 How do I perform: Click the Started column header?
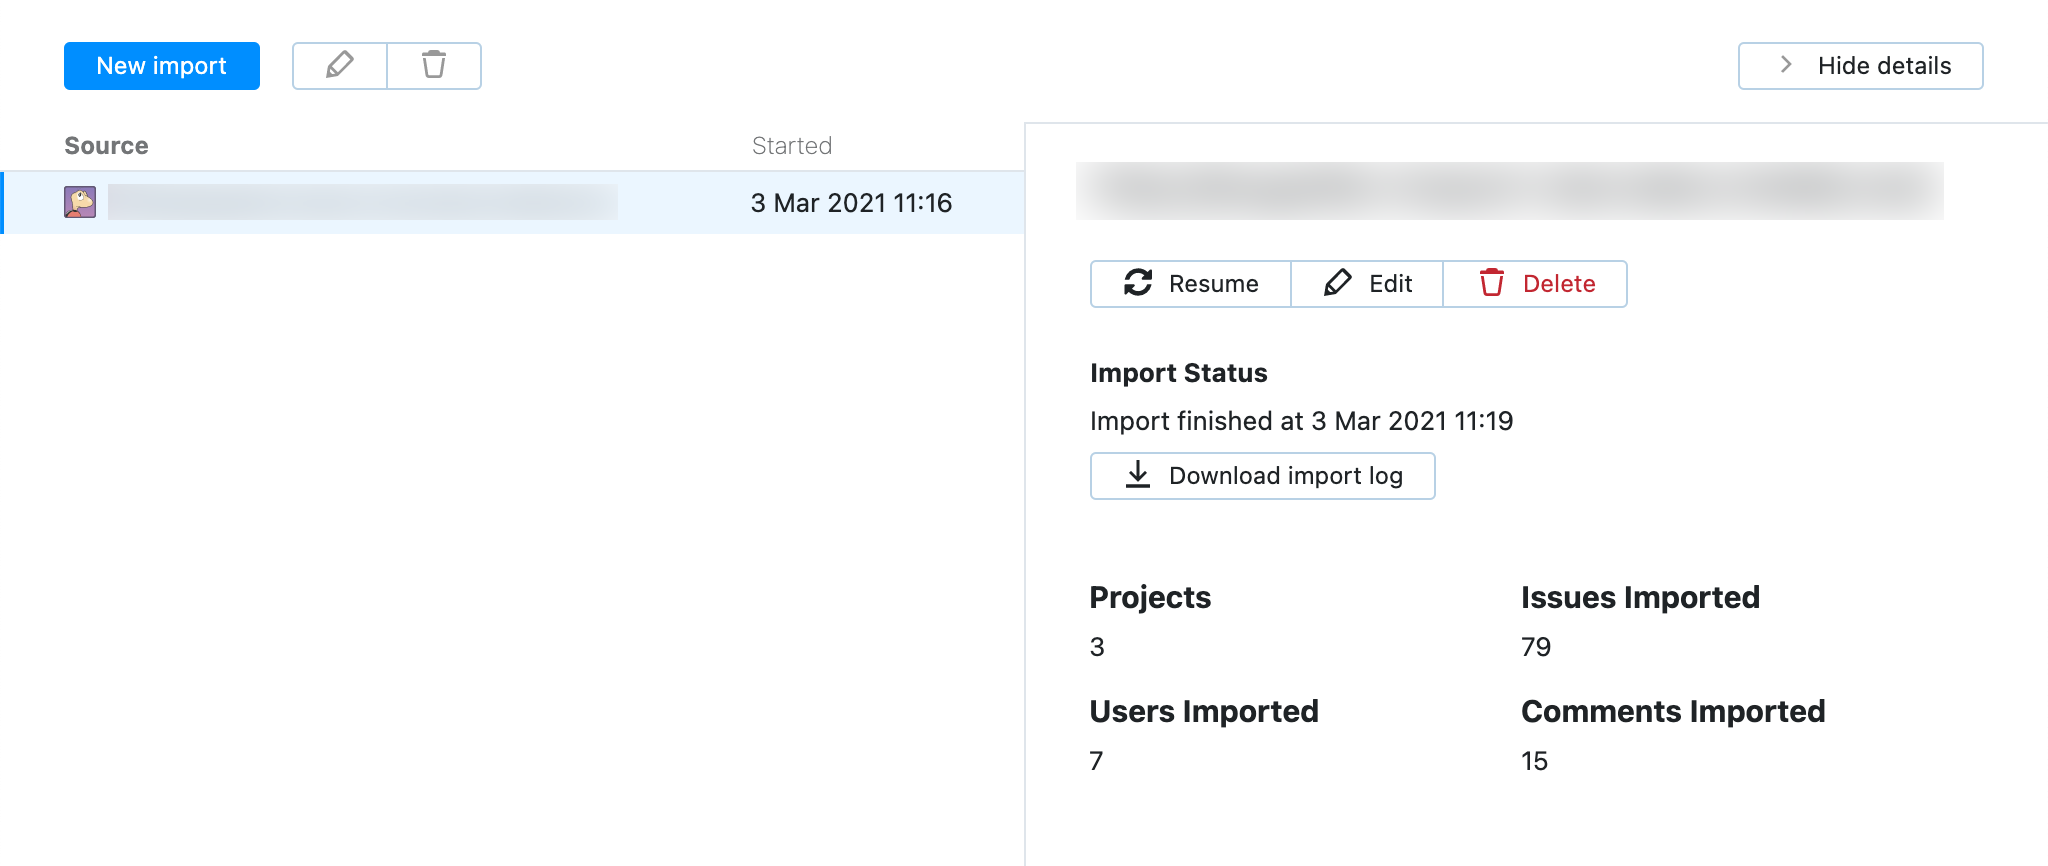(791, 146)
